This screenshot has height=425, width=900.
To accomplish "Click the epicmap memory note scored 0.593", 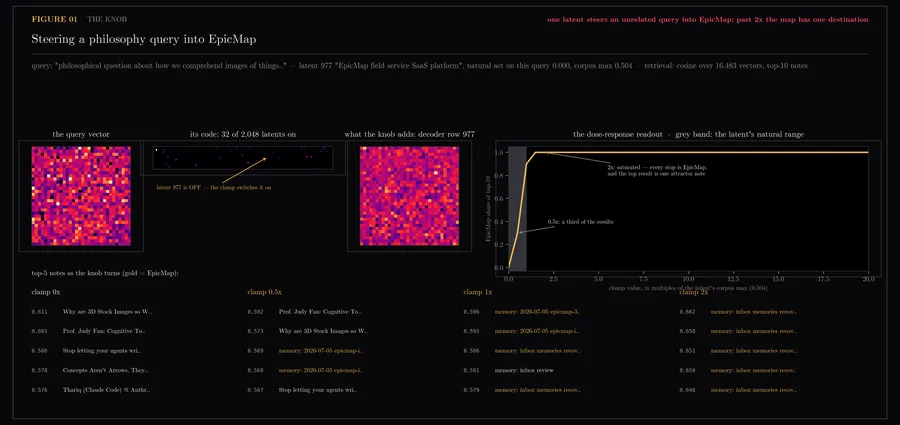I will tap(538, 331).
